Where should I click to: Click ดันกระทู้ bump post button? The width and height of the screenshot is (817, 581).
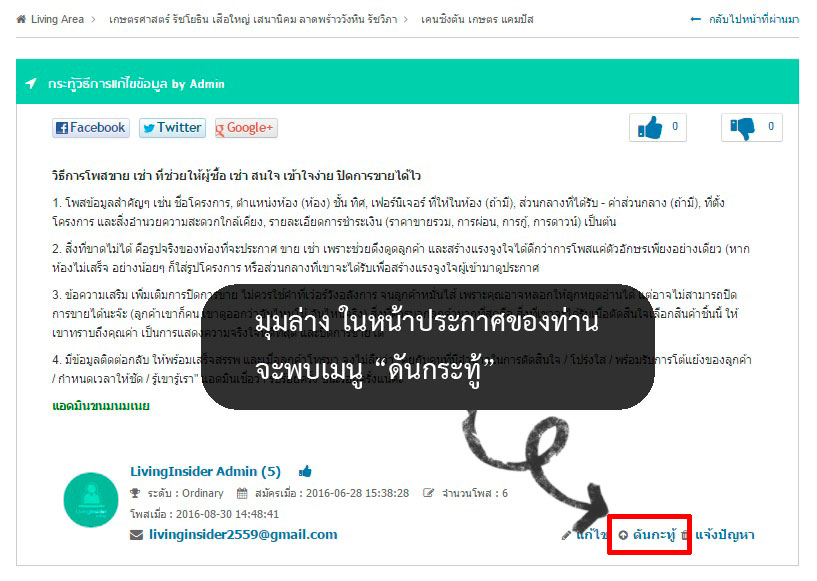click(x=648, y=535)
